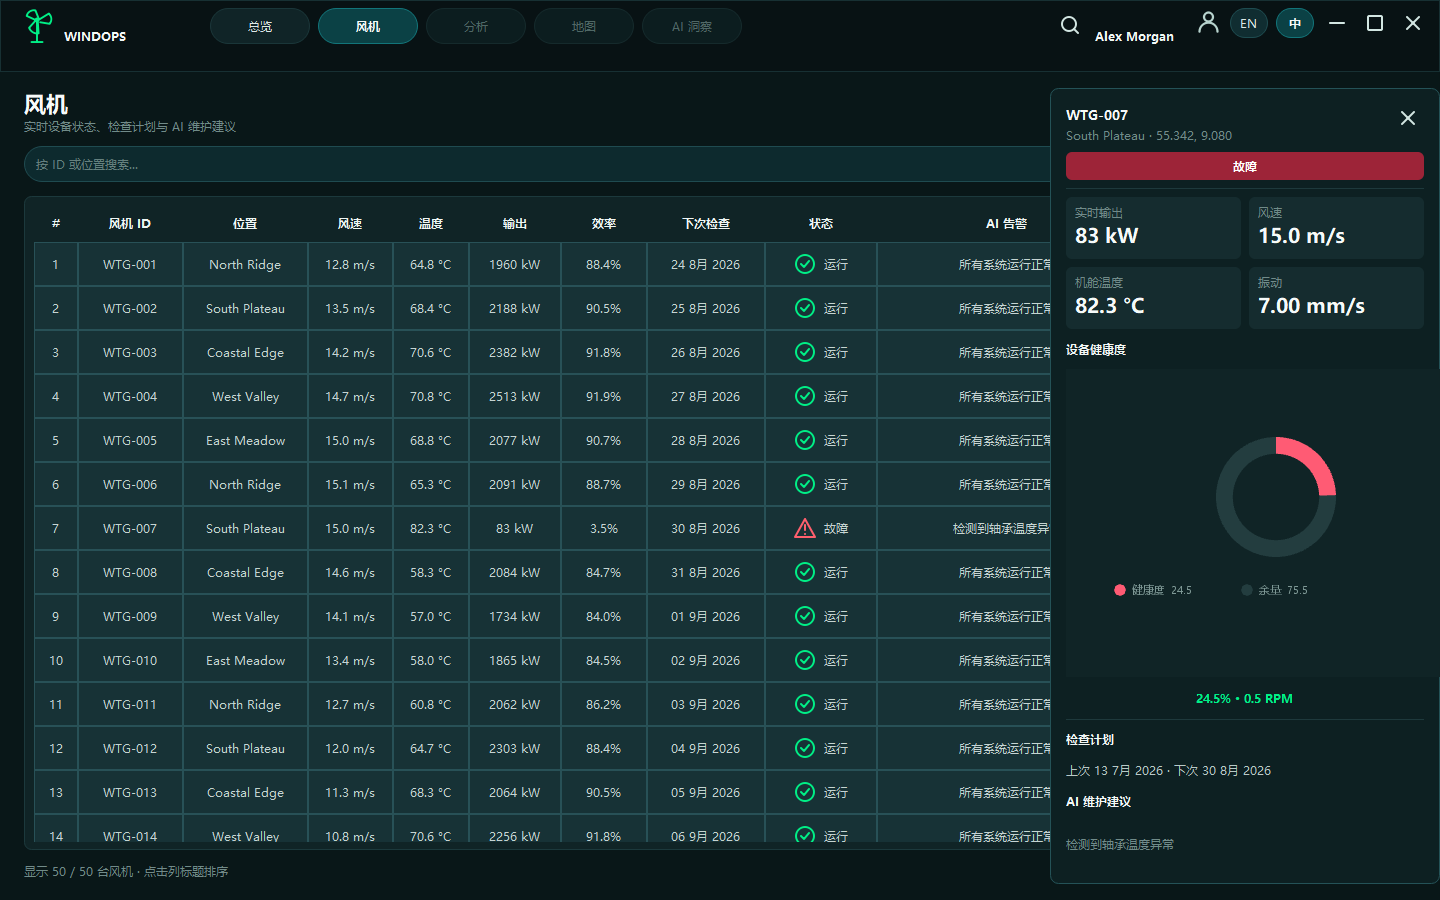
Task: Sort table by 风速 column header
Action: pos(350,223)
